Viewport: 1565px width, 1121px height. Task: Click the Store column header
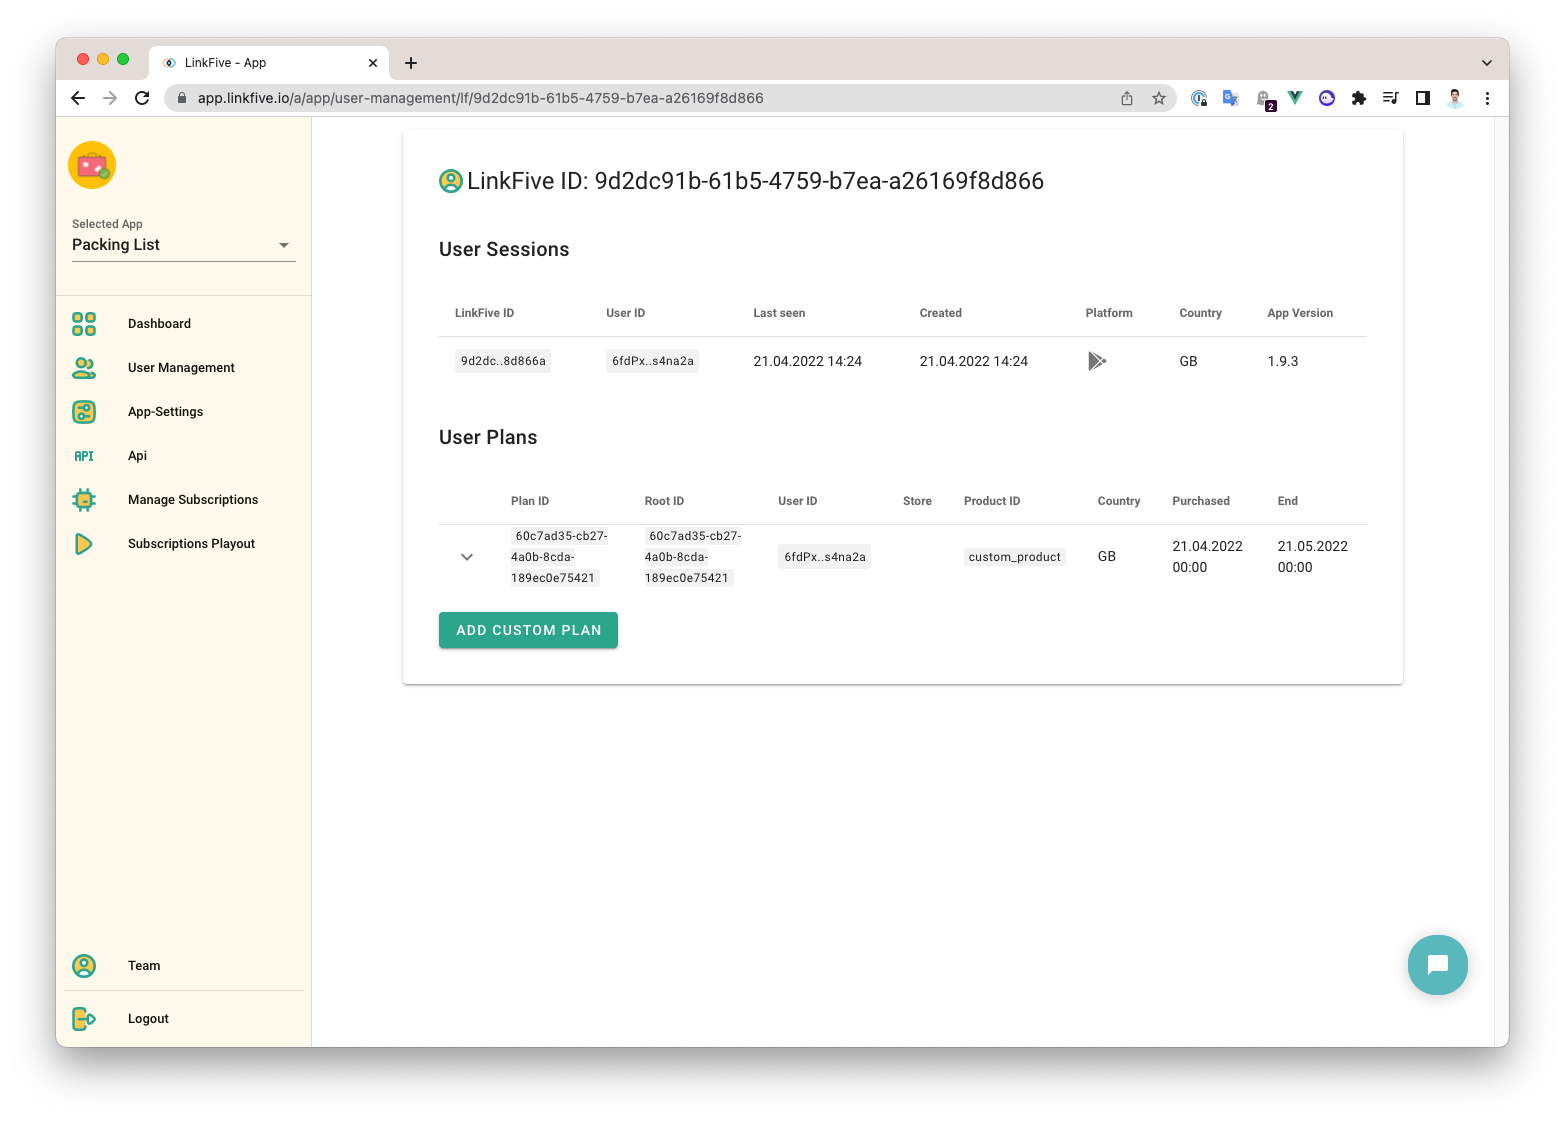pyautogui.click(x=917, y=501)
